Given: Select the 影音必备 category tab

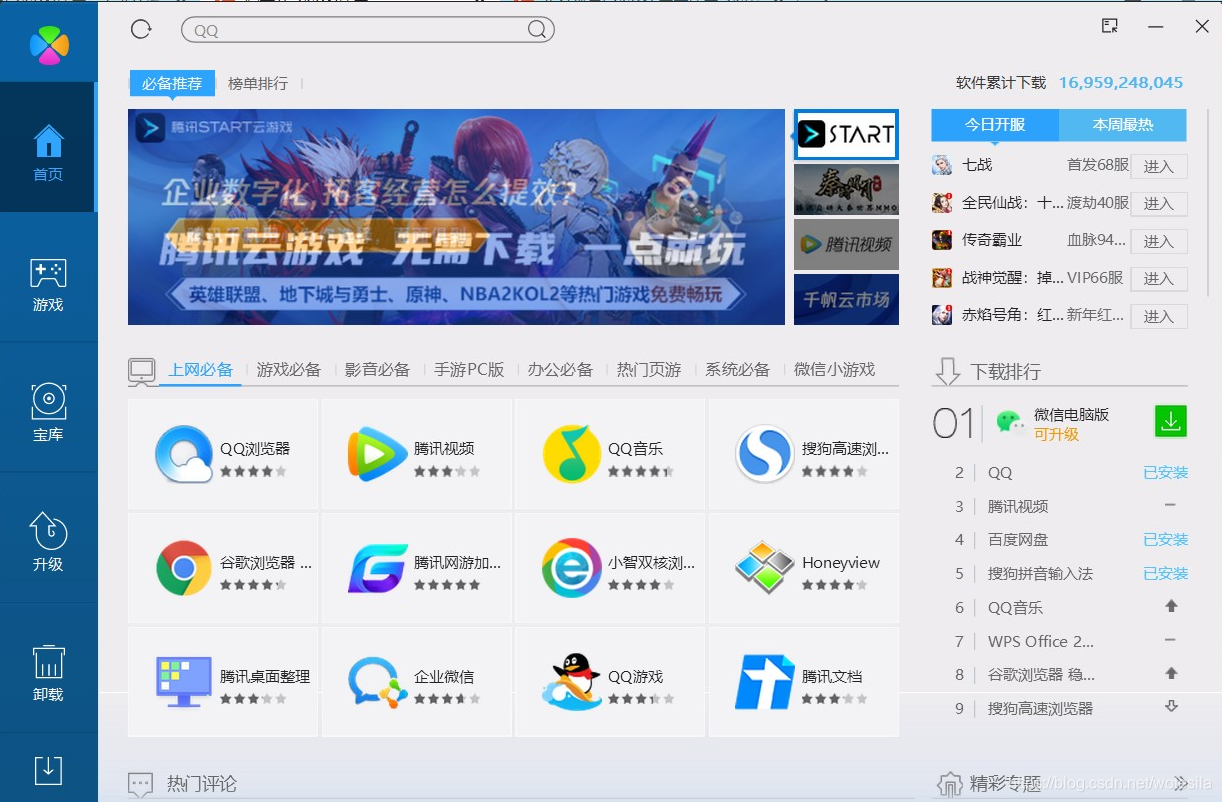Looking at the screenshot, I should pos(378,369).
